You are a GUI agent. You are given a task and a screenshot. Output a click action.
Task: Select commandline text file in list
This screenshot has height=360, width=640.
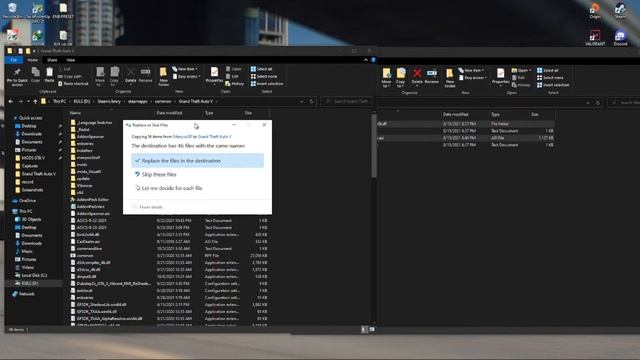click(x=89, y=249)
